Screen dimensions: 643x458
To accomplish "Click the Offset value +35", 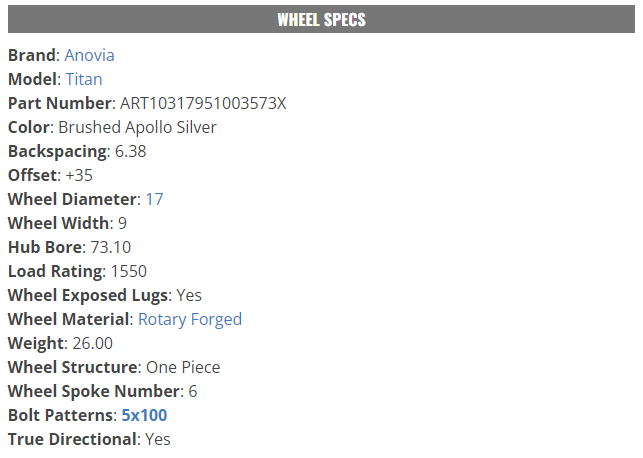I will pyautogui.click(x=79, y=175).
